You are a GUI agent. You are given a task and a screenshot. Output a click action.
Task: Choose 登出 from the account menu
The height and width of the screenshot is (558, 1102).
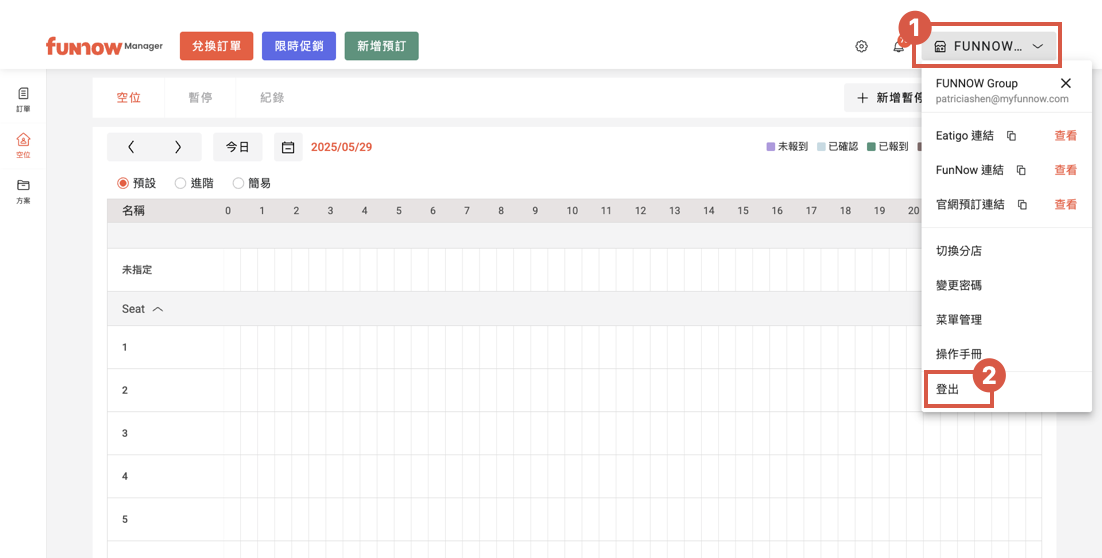click(x=947, y=390)
